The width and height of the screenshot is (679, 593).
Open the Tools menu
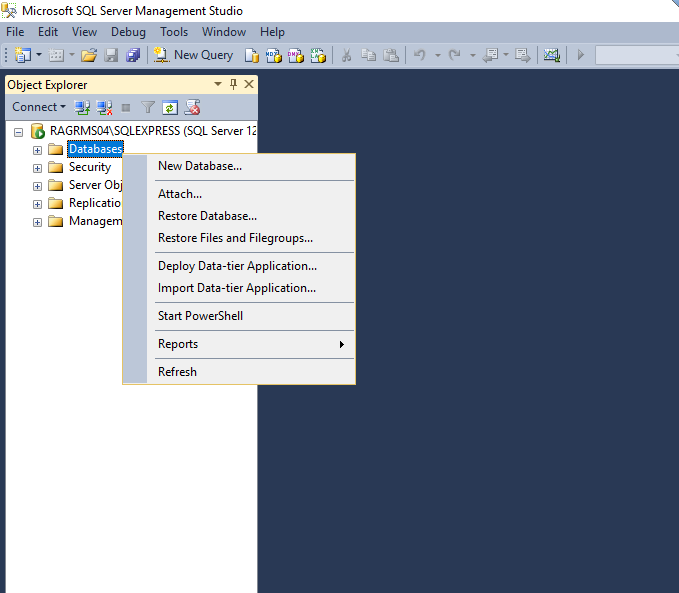[174, 32]
